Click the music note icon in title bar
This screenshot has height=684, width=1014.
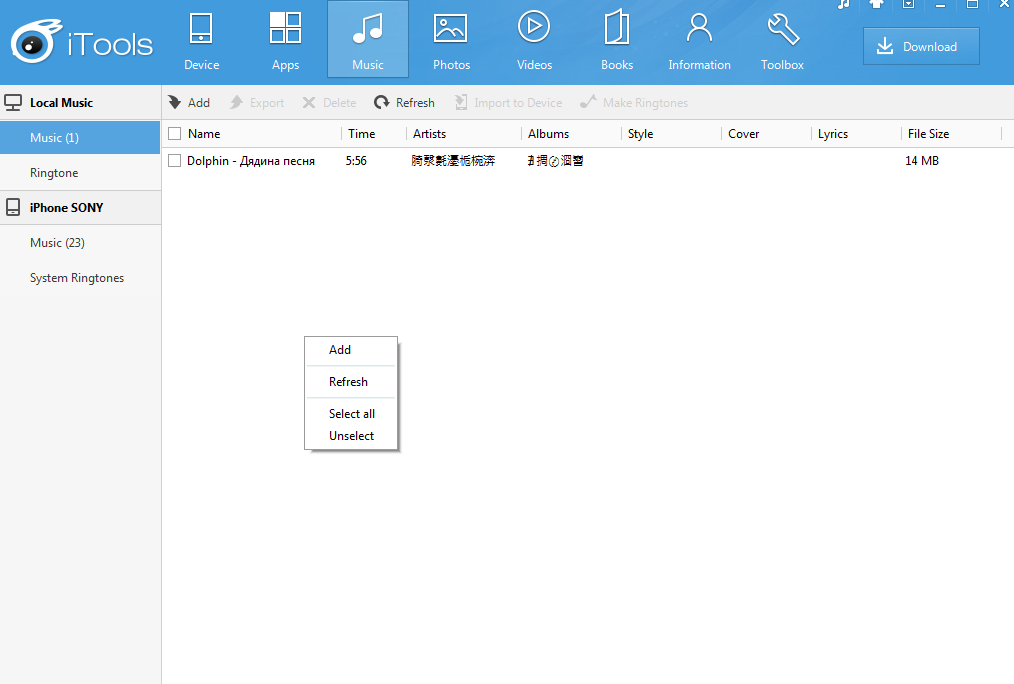point(843,4)
